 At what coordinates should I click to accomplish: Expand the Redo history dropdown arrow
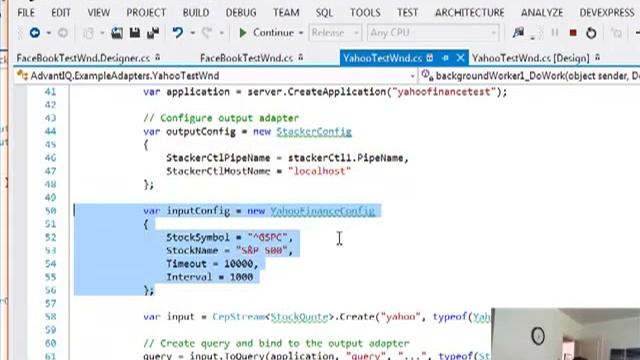coord(221,33)
